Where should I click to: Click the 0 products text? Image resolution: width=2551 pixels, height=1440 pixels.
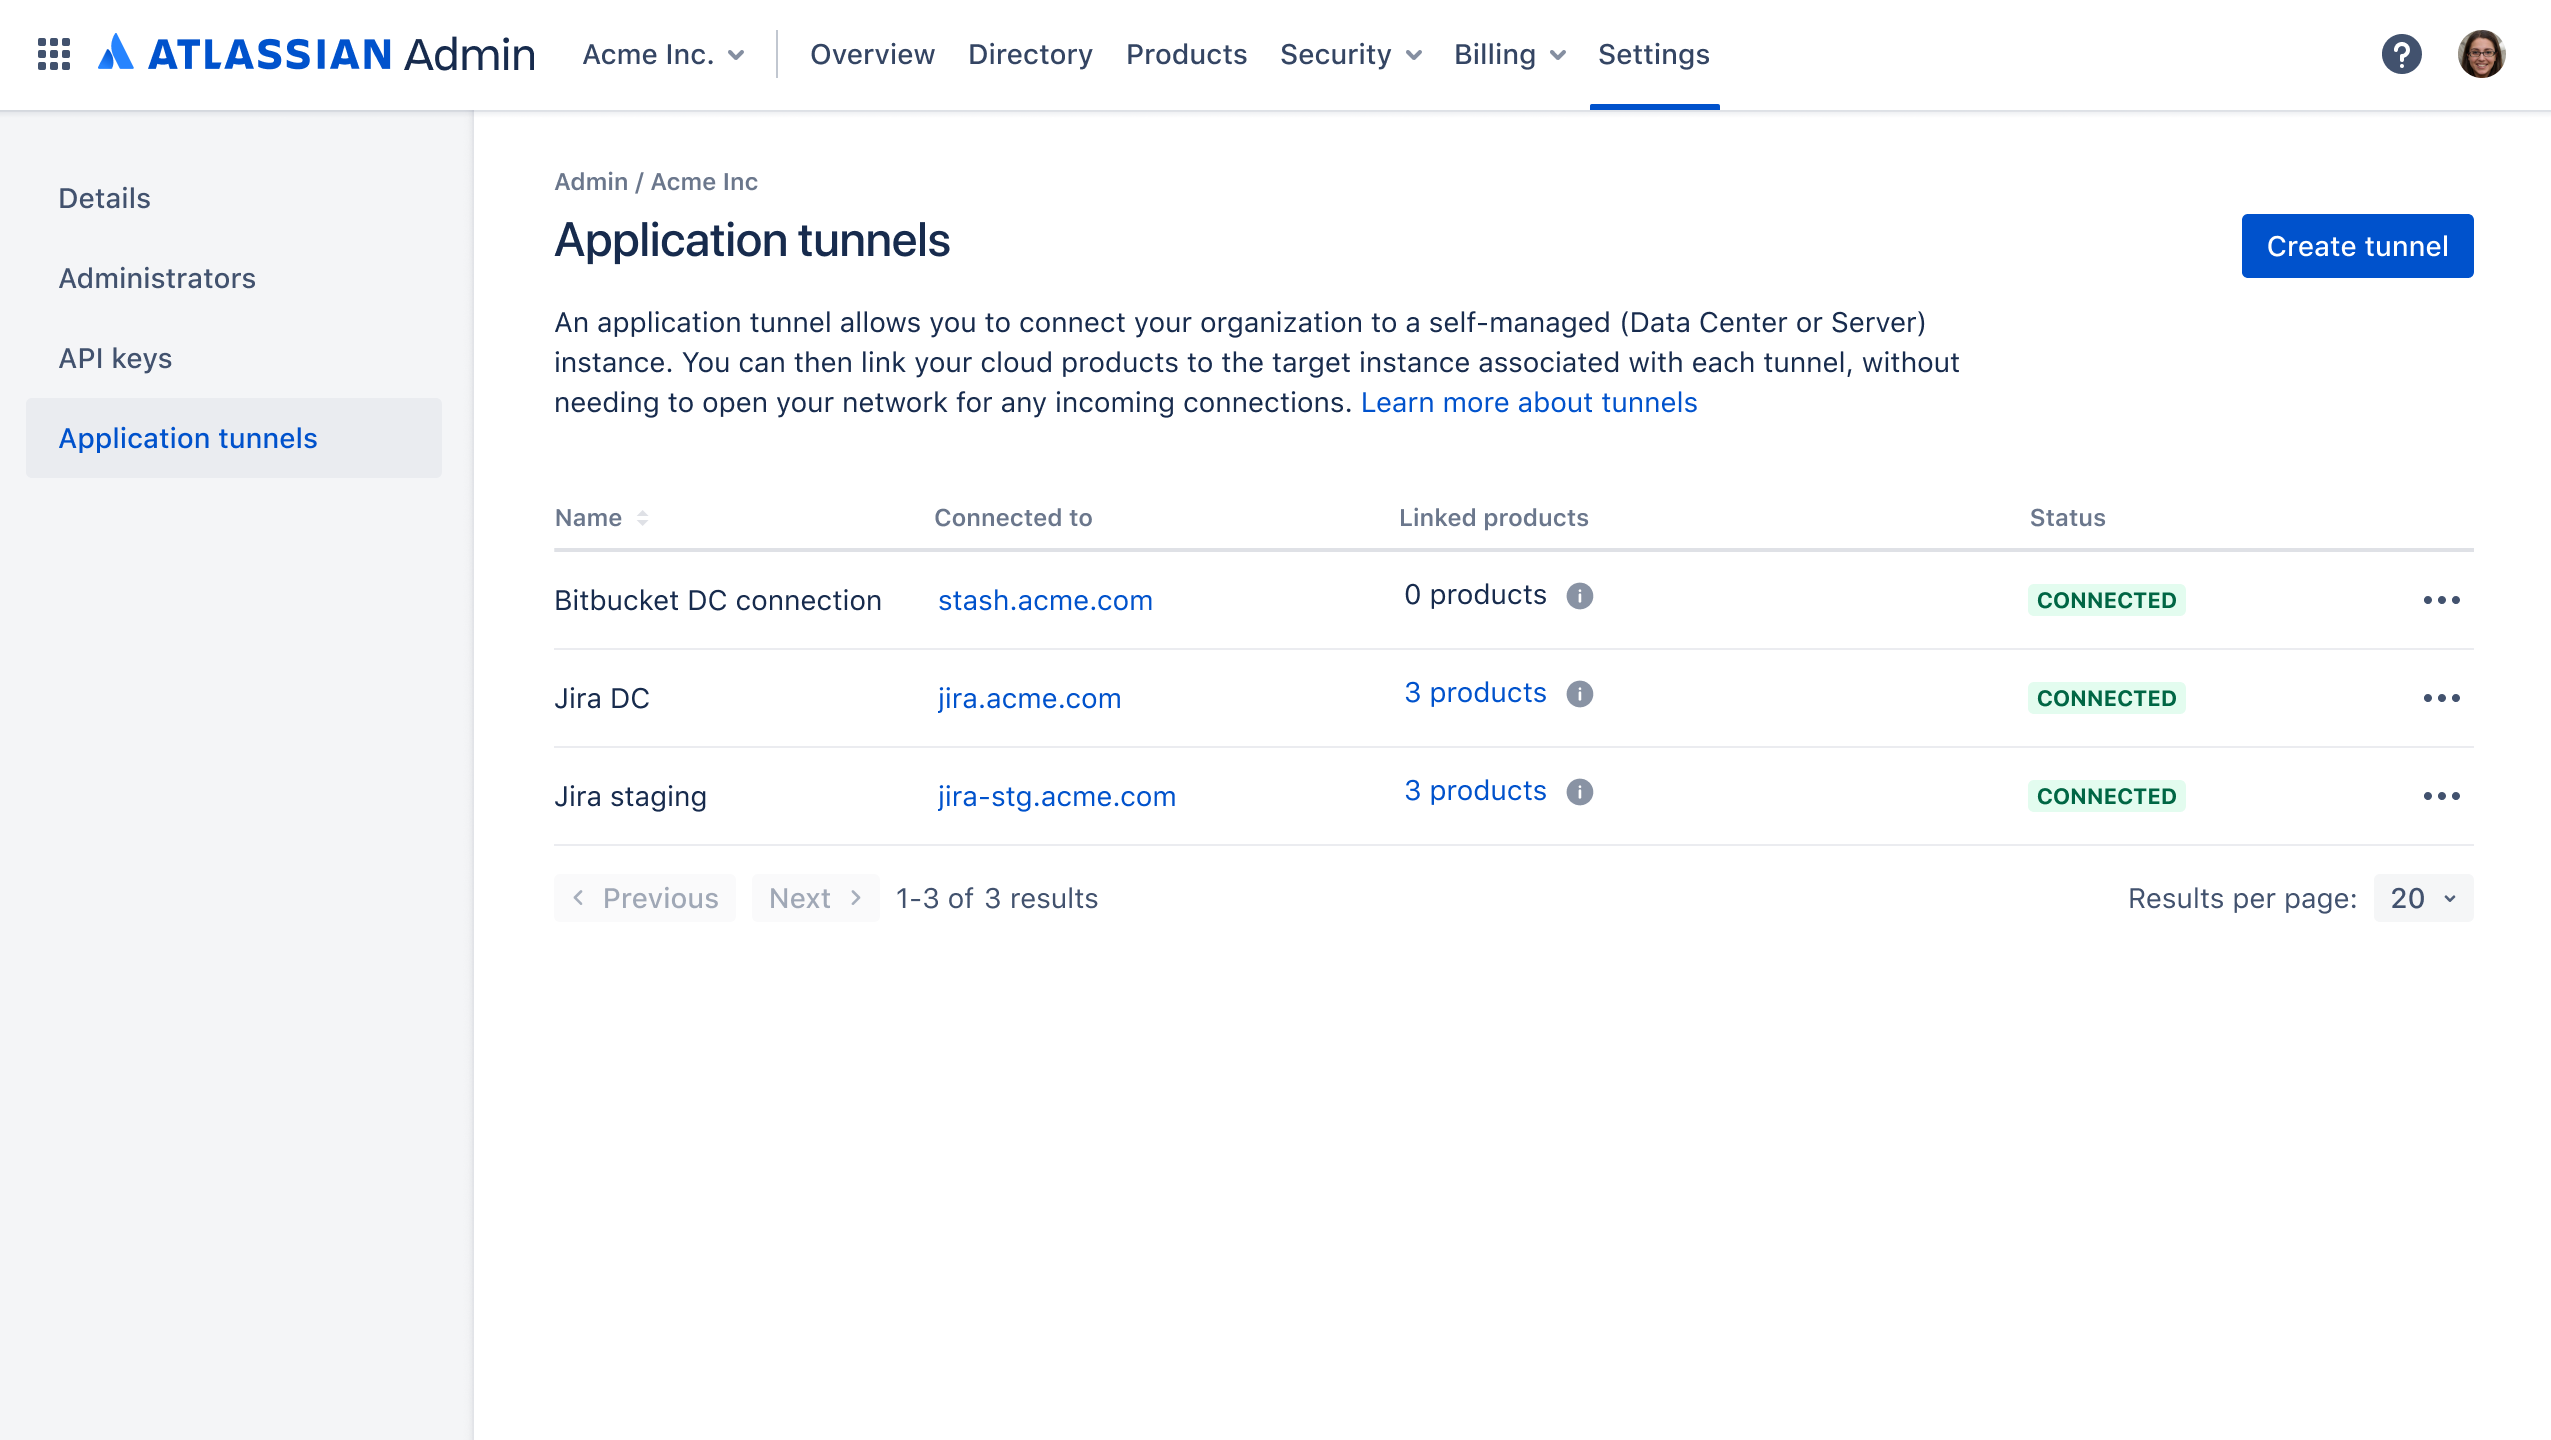tap(1475, 594)
